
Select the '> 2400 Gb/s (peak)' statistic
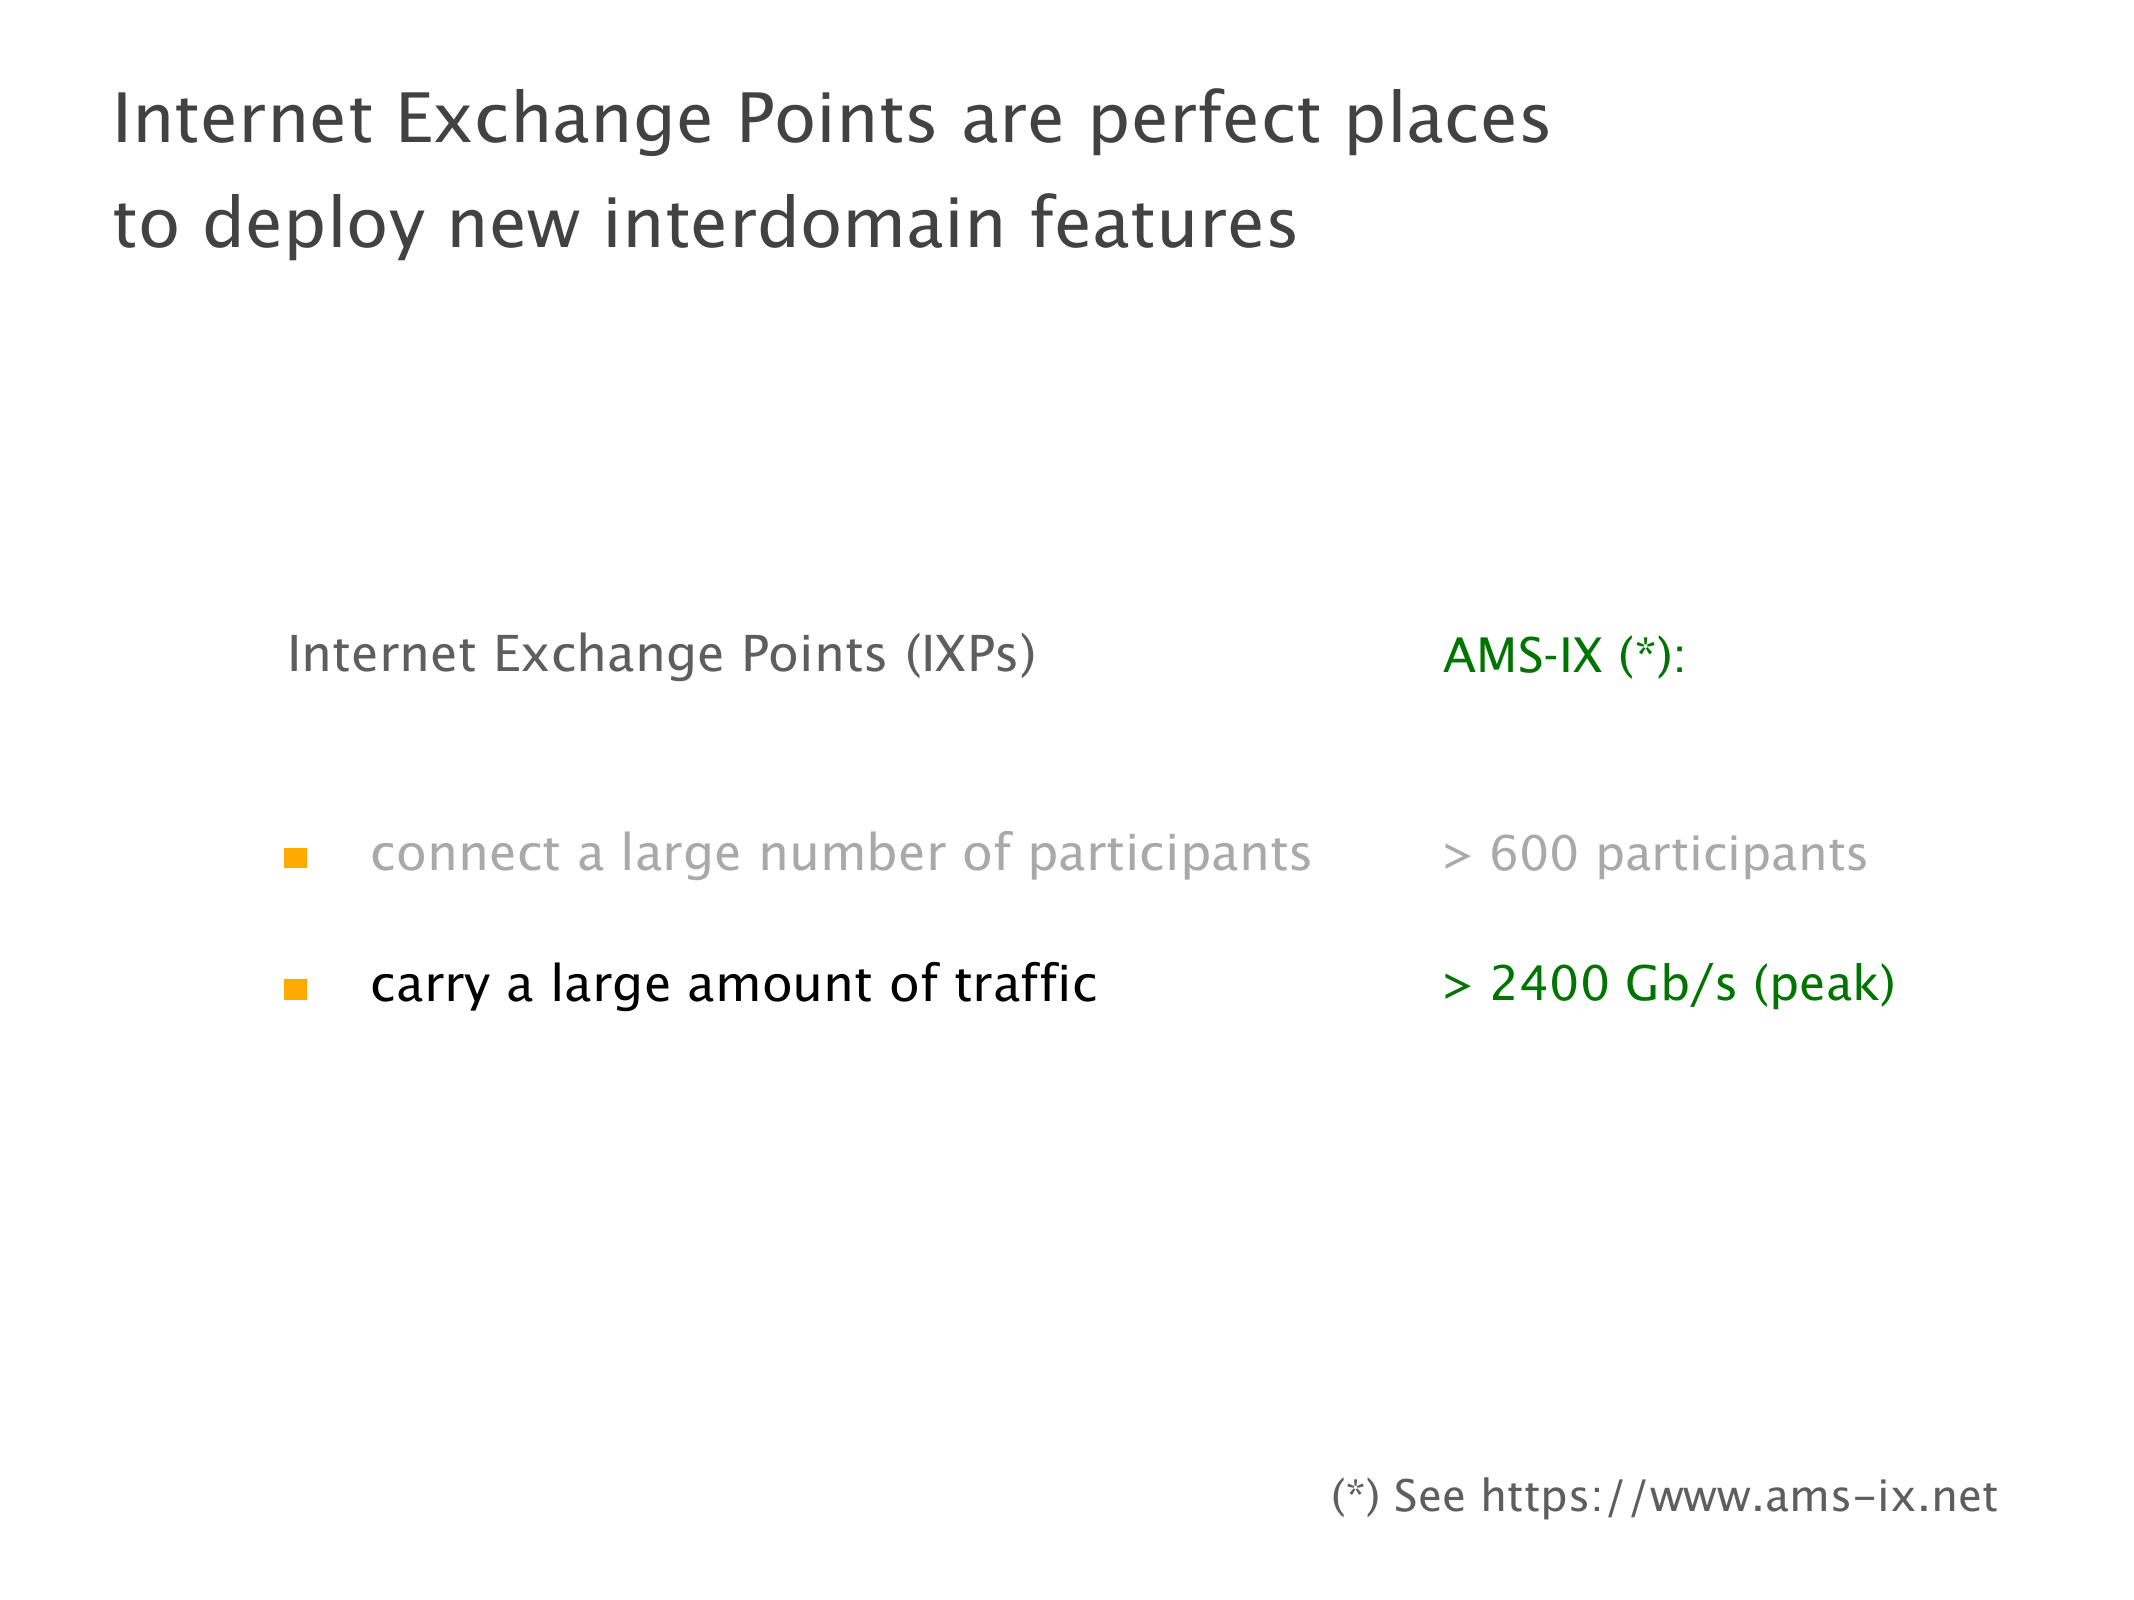point(1668,984)
